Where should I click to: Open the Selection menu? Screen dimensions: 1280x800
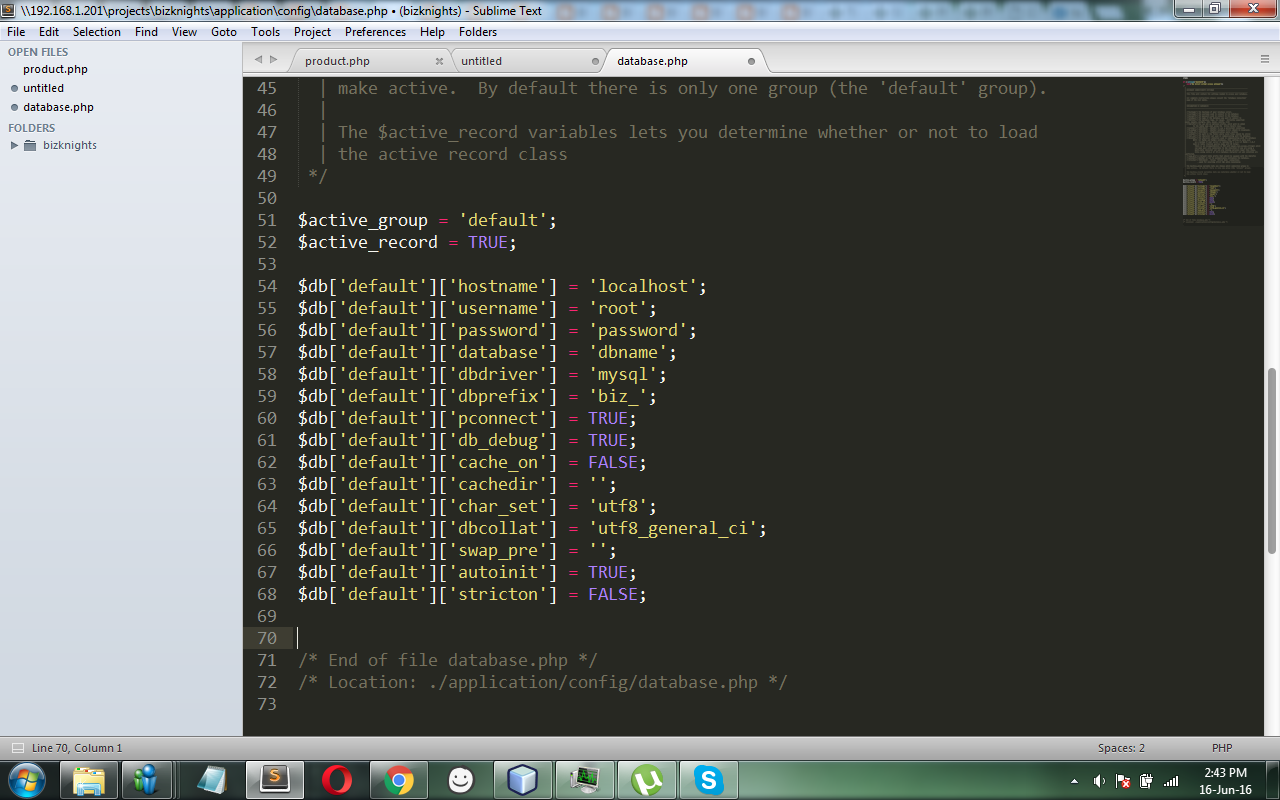point(97,32)
